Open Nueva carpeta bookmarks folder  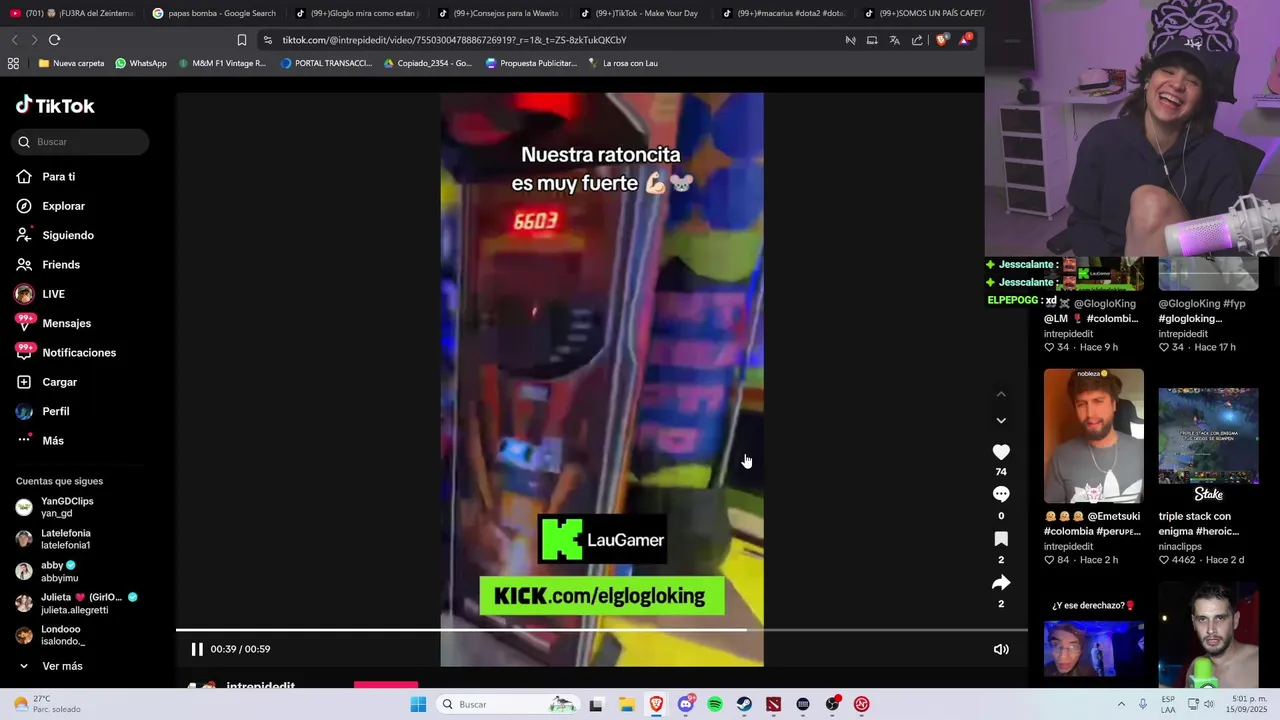pos(71,63)
